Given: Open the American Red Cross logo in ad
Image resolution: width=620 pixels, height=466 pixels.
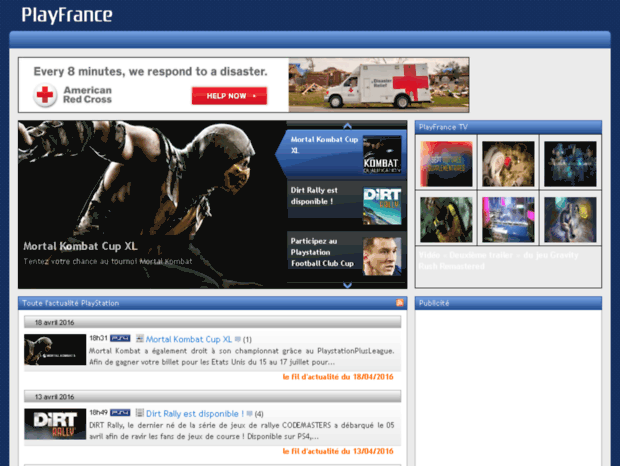Looking at the screenshot, I should click(x=73, y=95).
